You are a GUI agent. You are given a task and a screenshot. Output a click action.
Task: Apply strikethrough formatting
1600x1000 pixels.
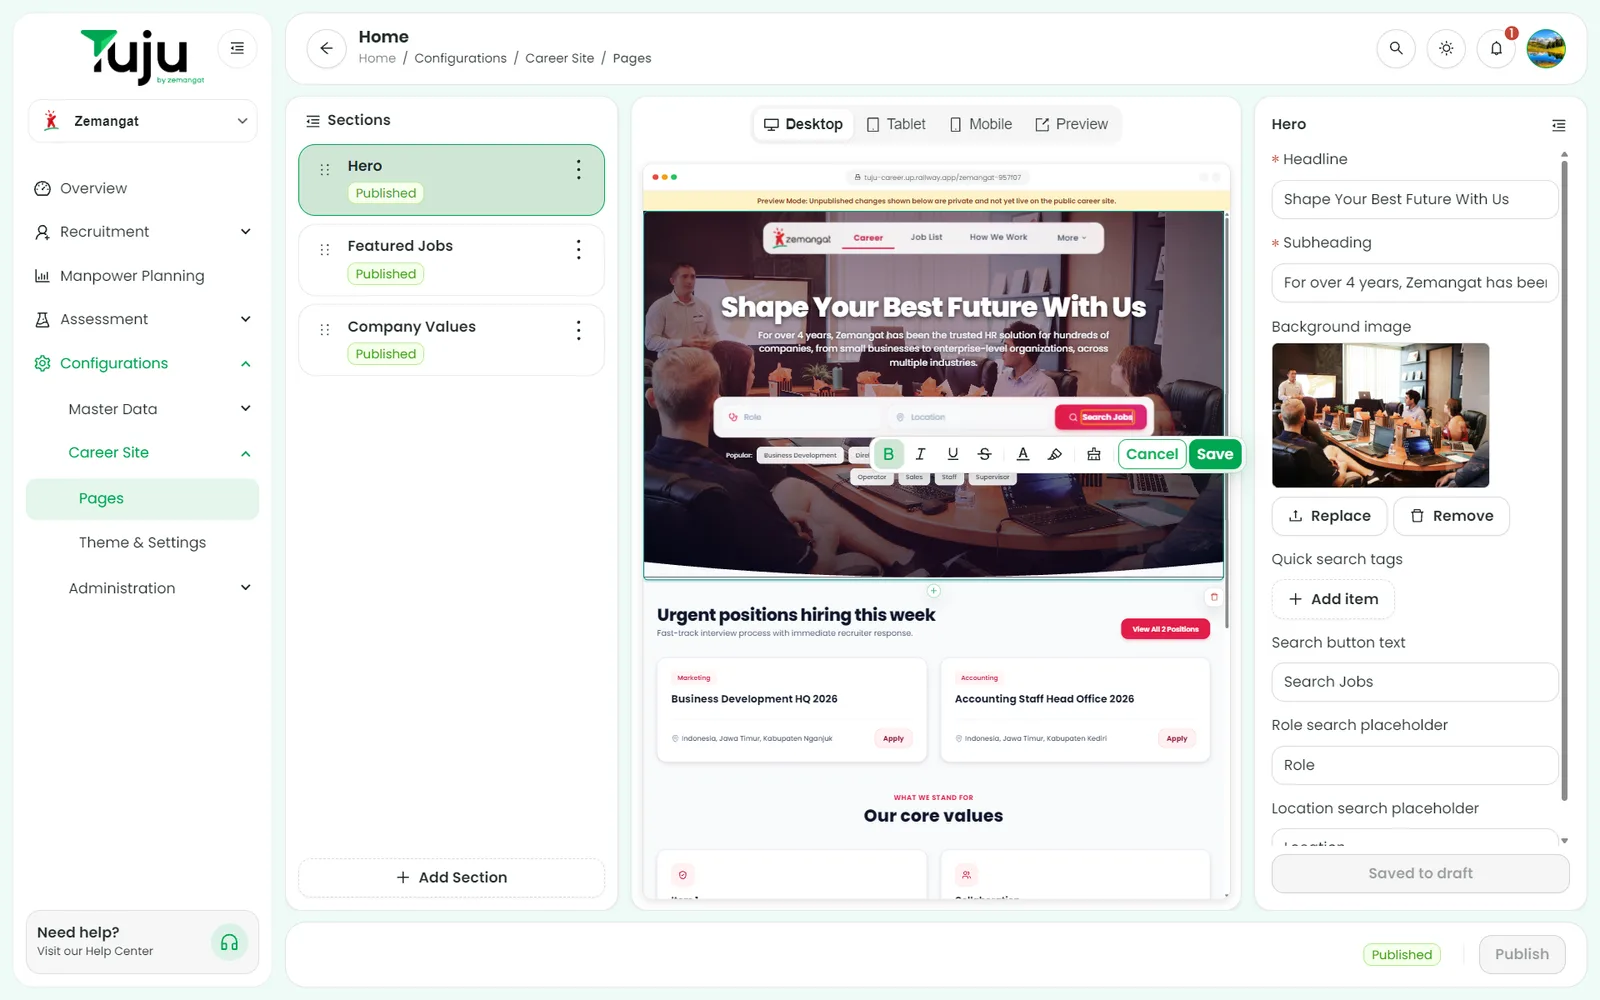(x=984, y=454)
